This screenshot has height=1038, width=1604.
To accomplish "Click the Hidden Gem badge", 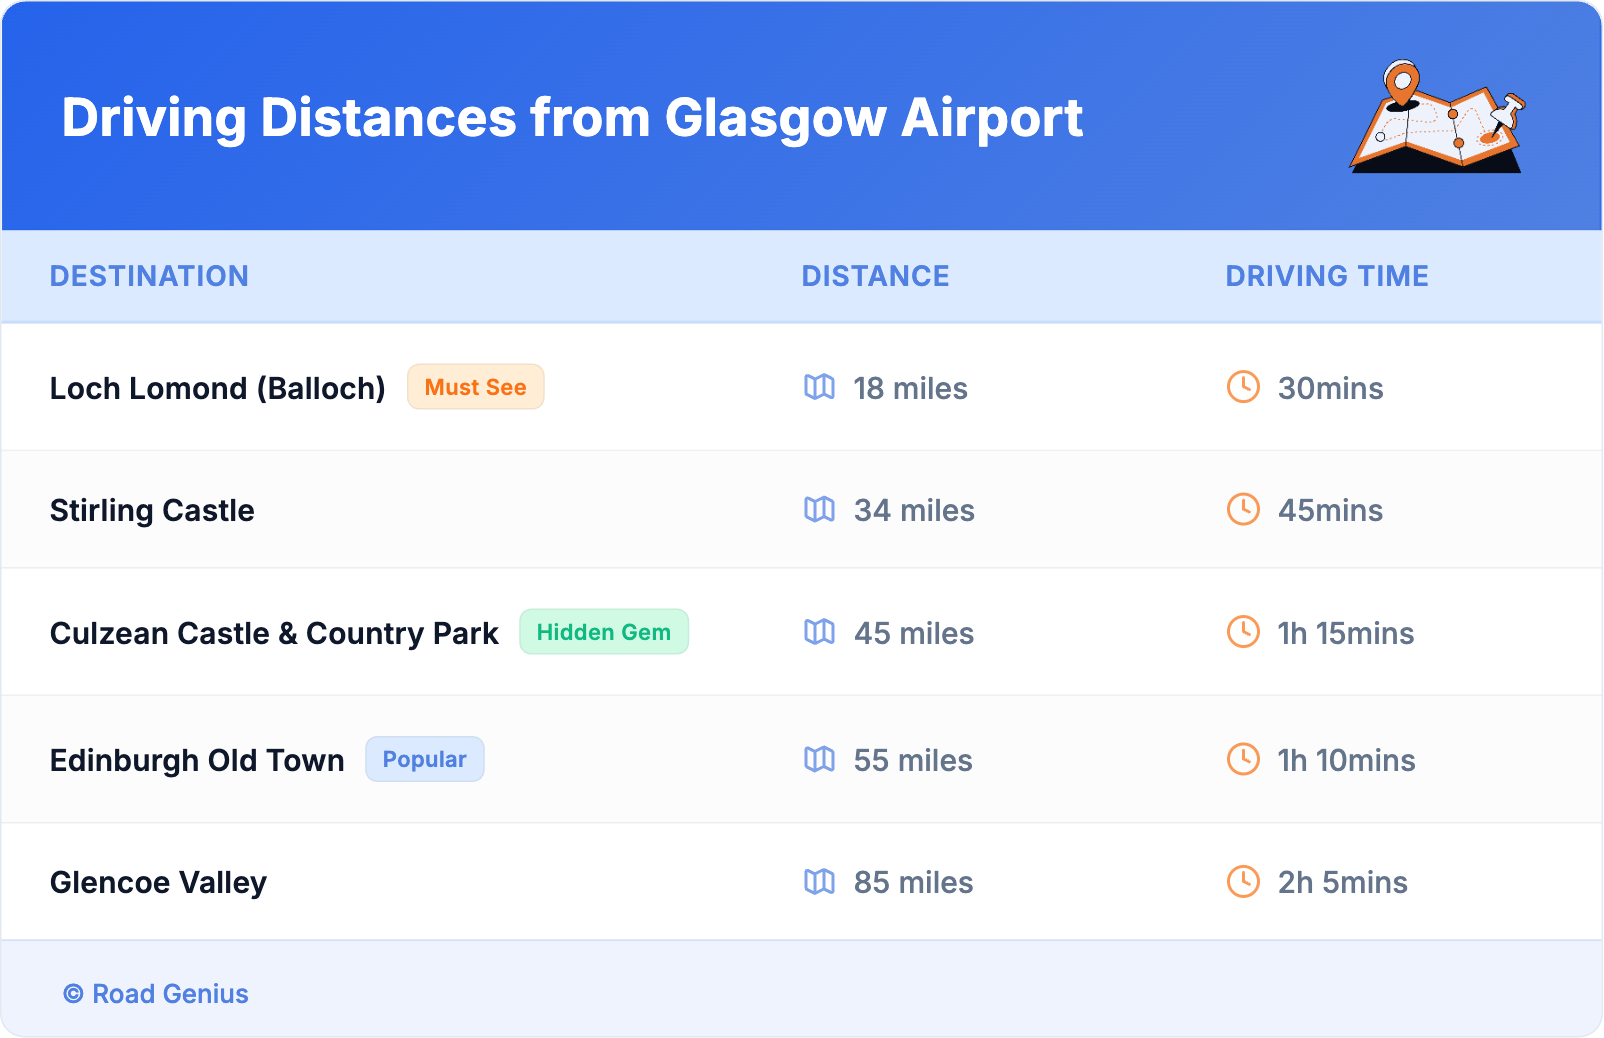I will [603, 632].
